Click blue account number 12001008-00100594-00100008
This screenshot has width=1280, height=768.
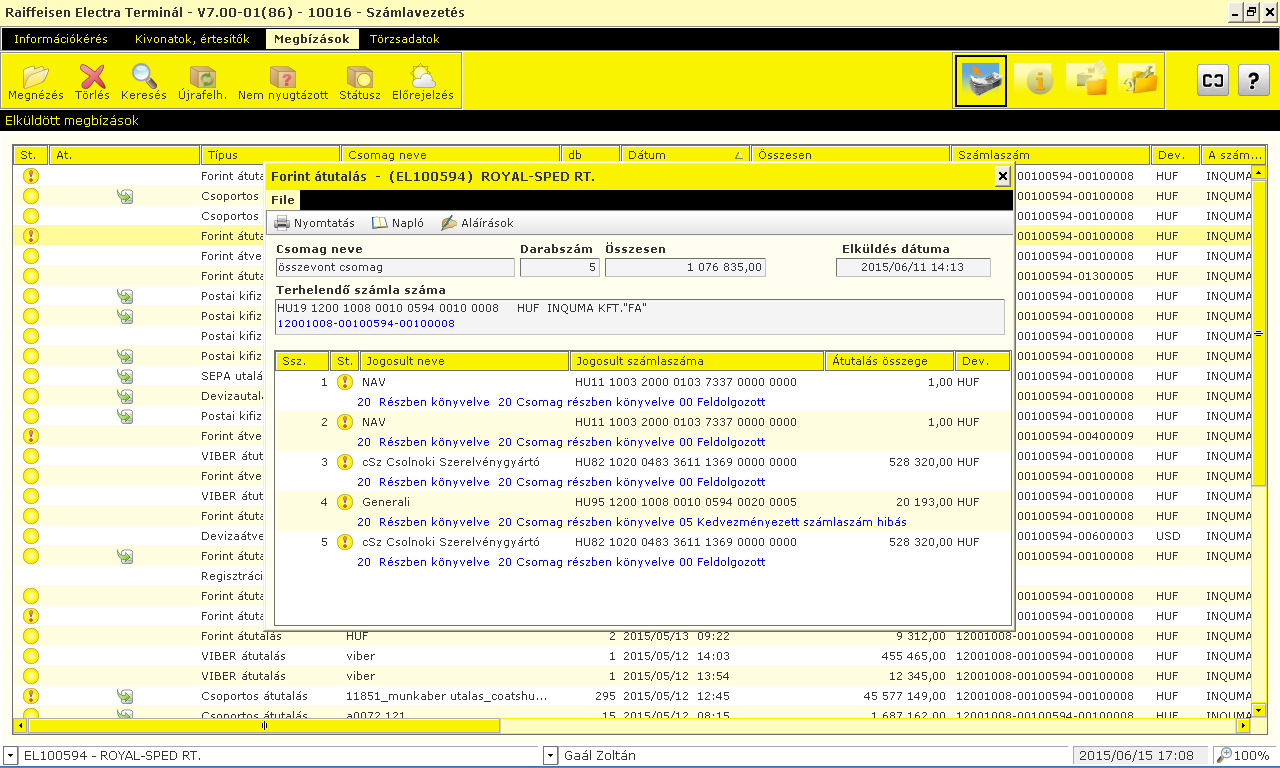[x=366, y=324]
